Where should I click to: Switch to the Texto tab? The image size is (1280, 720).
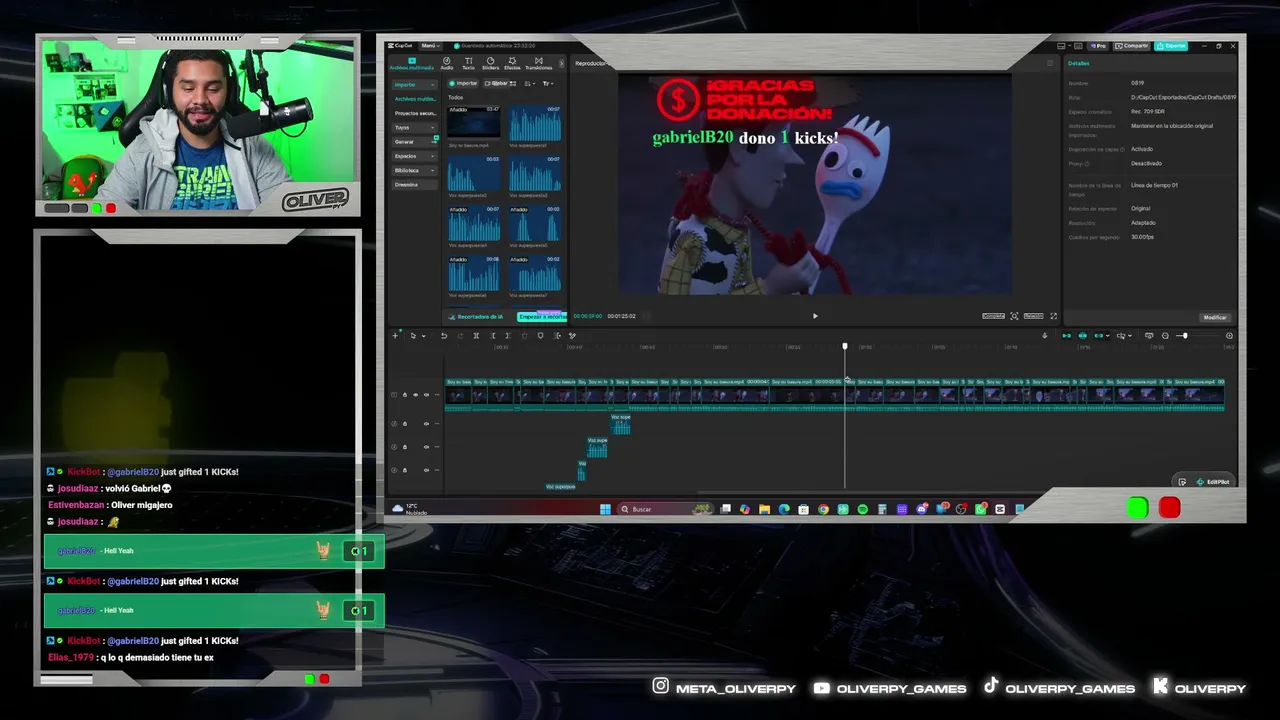[x=469, y=64]
